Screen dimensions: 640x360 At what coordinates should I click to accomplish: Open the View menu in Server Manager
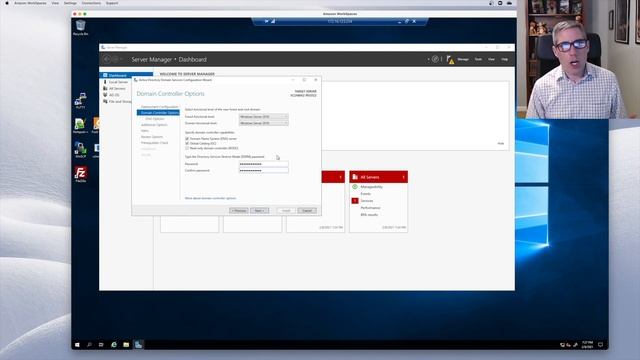[x=491, y=60]
